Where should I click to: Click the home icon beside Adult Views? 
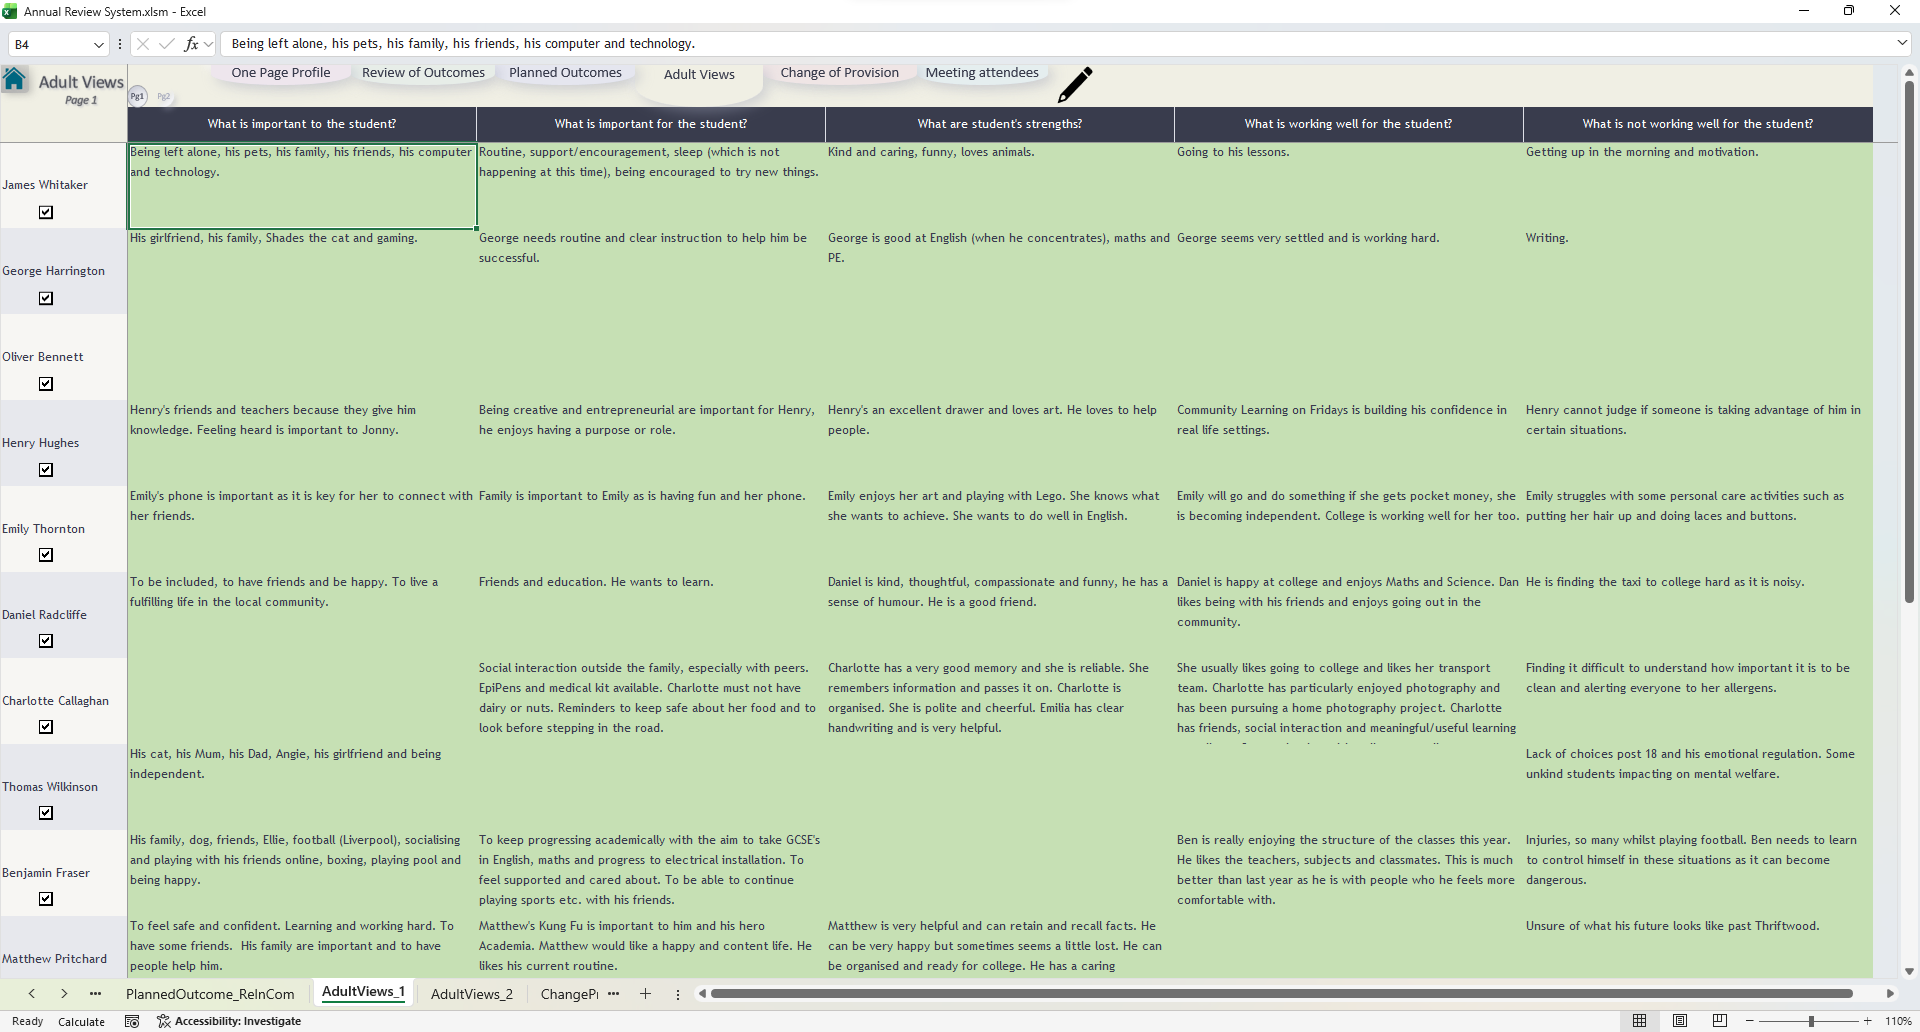15,80
